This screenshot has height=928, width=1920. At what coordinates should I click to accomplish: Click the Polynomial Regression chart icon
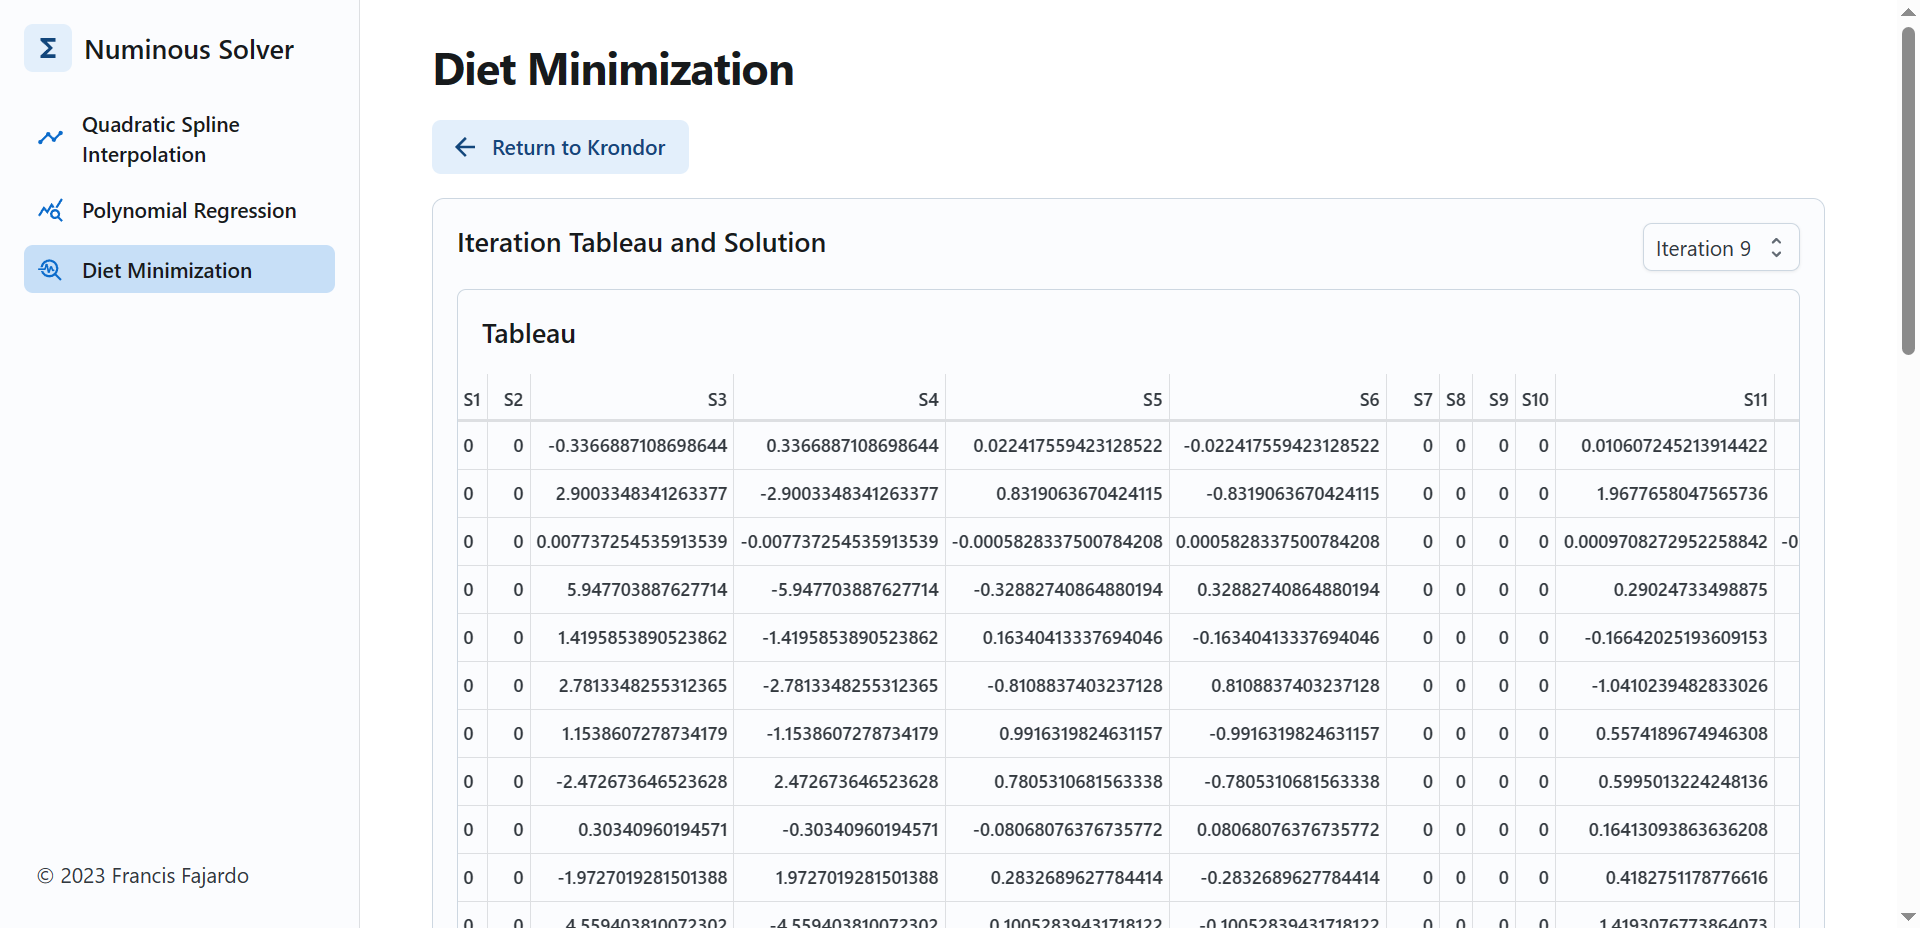(50, 210)
